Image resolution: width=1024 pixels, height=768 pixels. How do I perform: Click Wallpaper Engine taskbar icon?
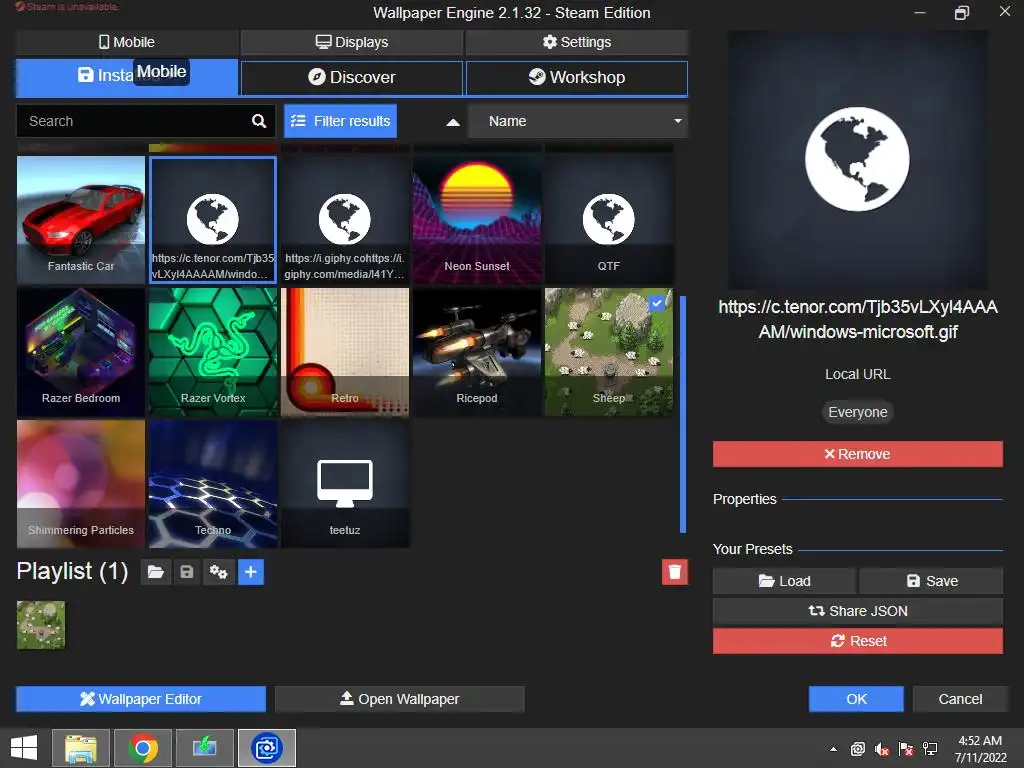point(266,748)
